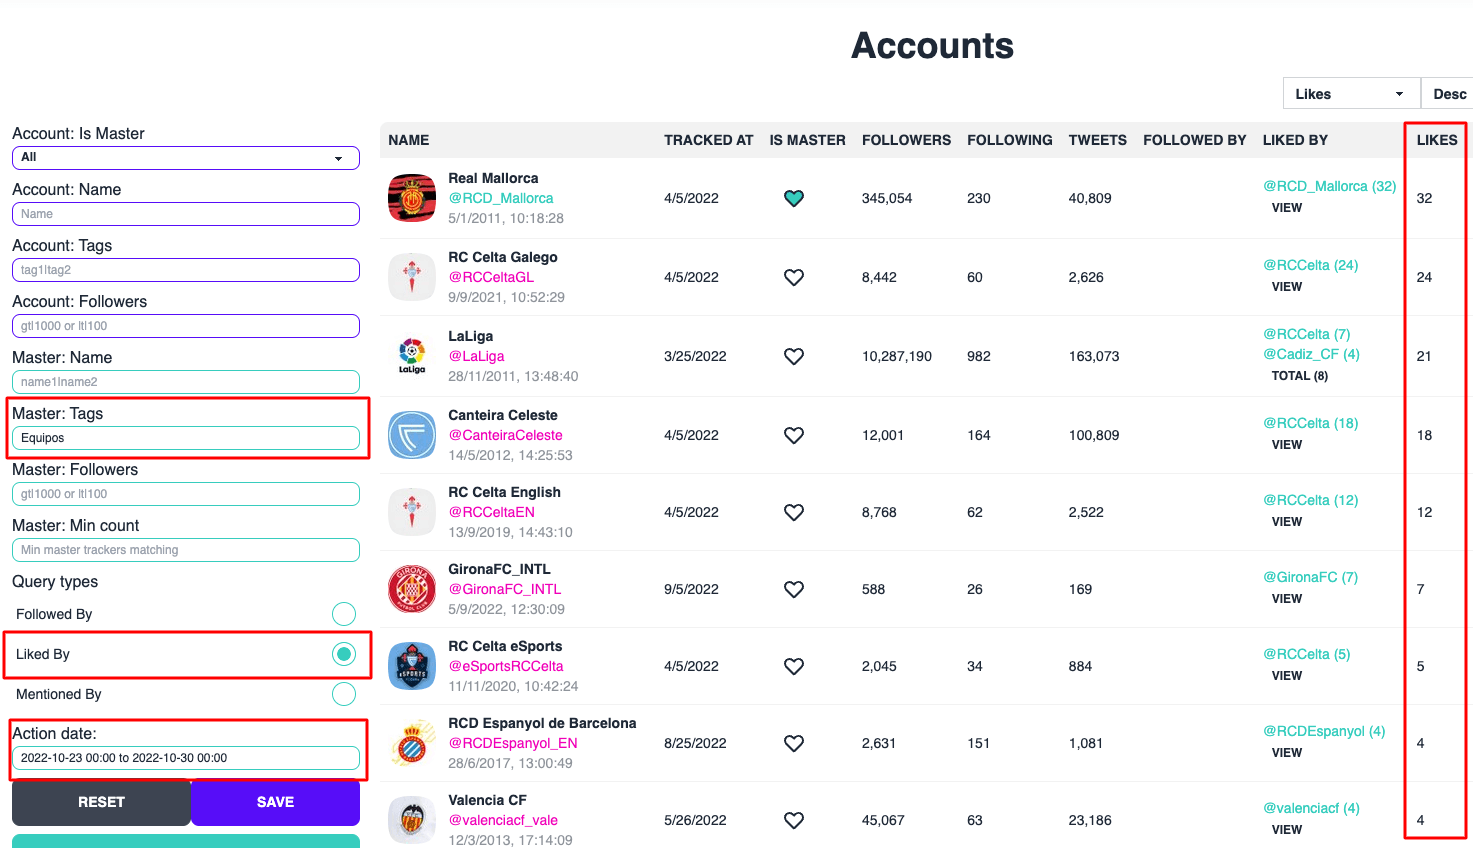Click the Canteira Celeste profile icon
Image resolution: width=1473 pixels, height=848 pixels.
[411, 434]
